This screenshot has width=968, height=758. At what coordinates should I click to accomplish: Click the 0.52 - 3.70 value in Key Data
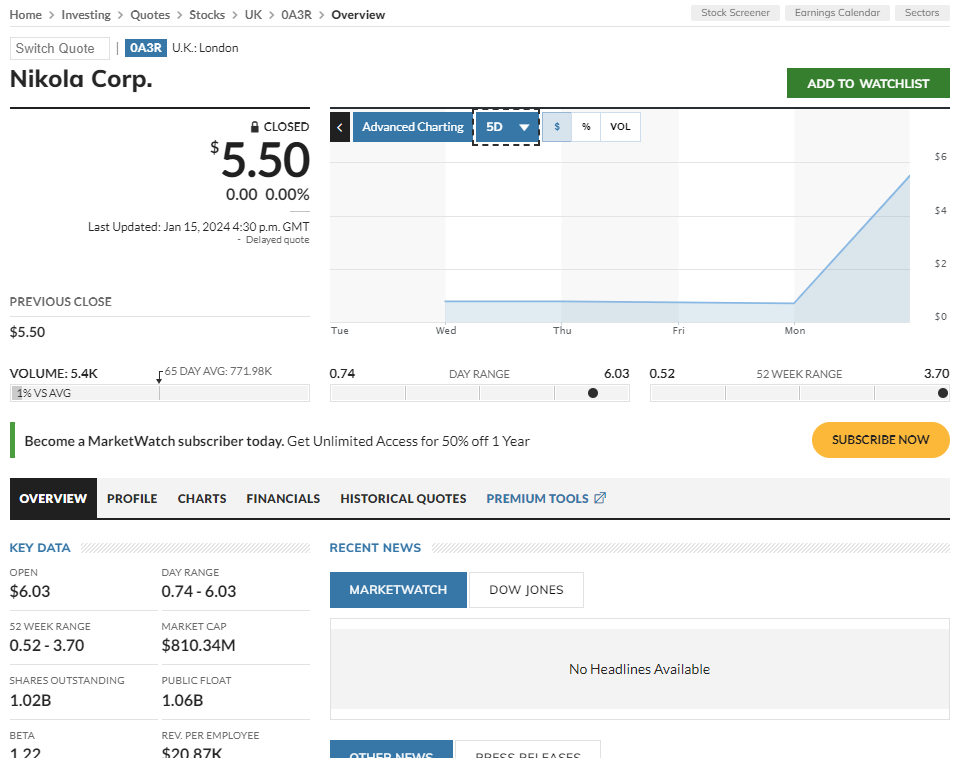(x=46, y=646)
